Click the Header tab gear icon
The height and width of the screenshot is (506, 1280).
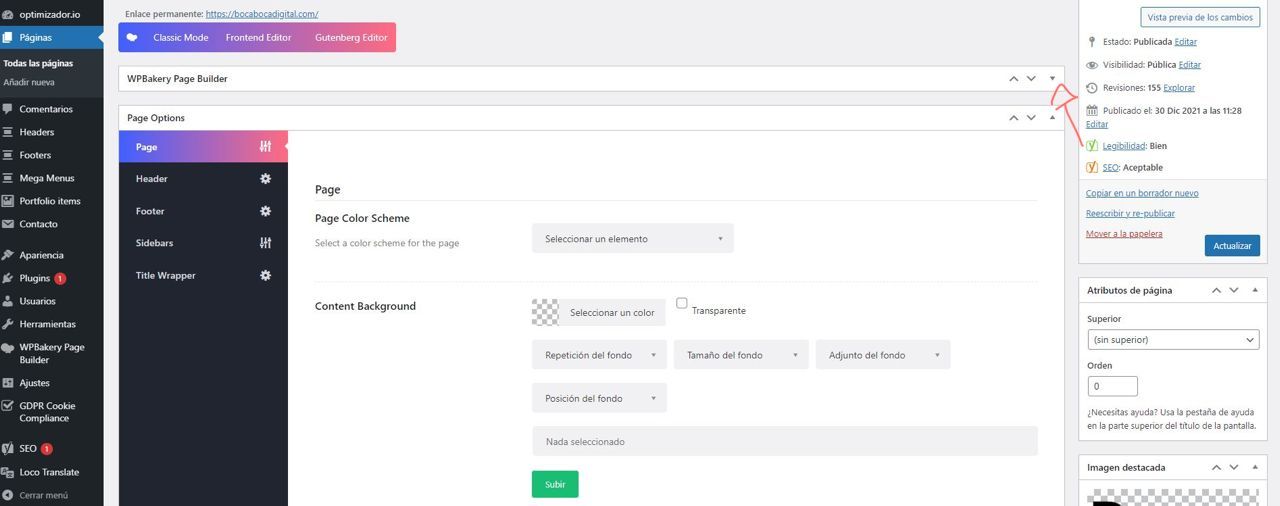click(x=265, y=179)
